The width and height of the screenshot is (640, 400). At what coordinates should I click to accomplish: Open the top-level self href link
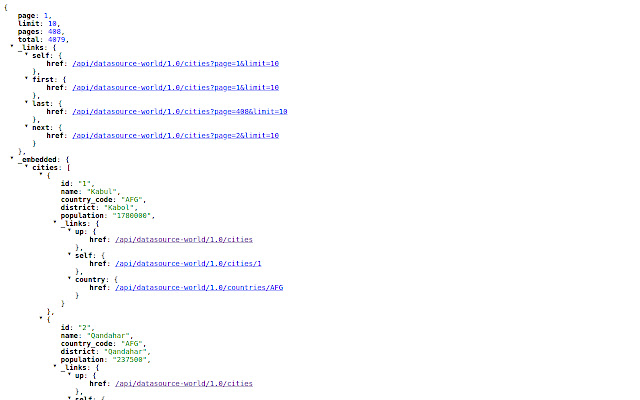[176, 64]
